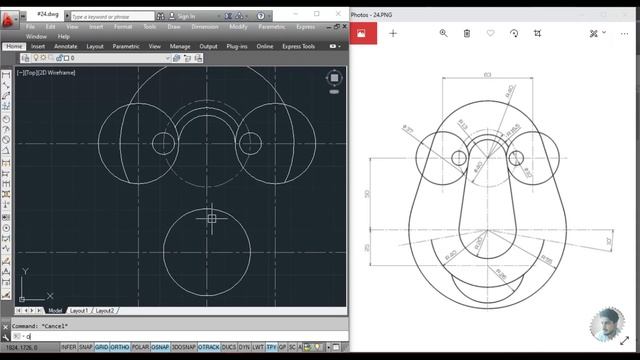Open Edit & Create in Photos

click(x=593, y=33)
